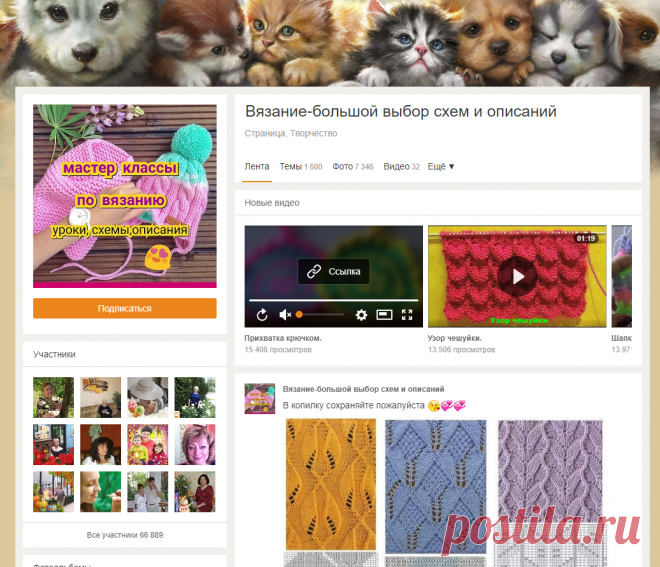This screenshot has height=567, width=660.
Task: Click the replay icon in video player
Action: [262, 314]
